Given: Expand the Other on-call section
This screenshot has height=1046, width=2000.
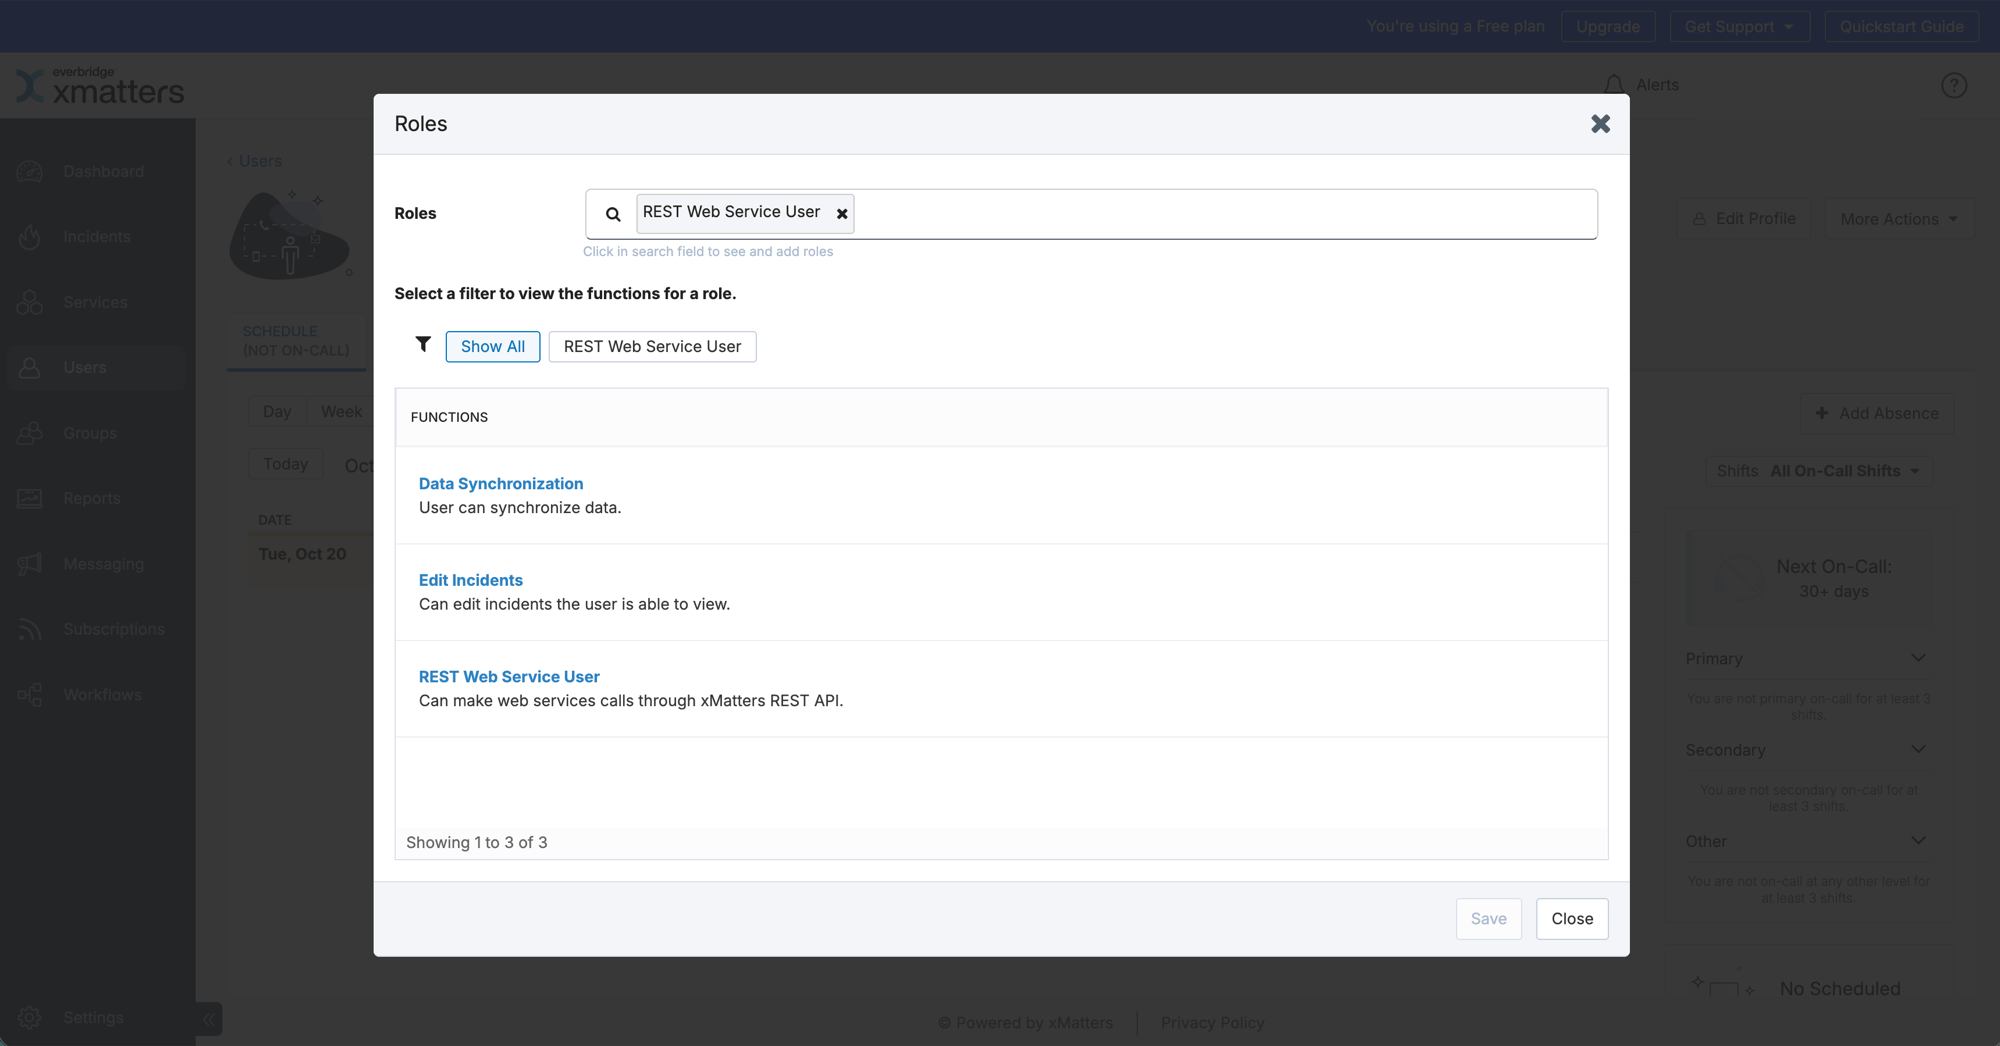Looking at the screenshot, I should point(1918,841).
